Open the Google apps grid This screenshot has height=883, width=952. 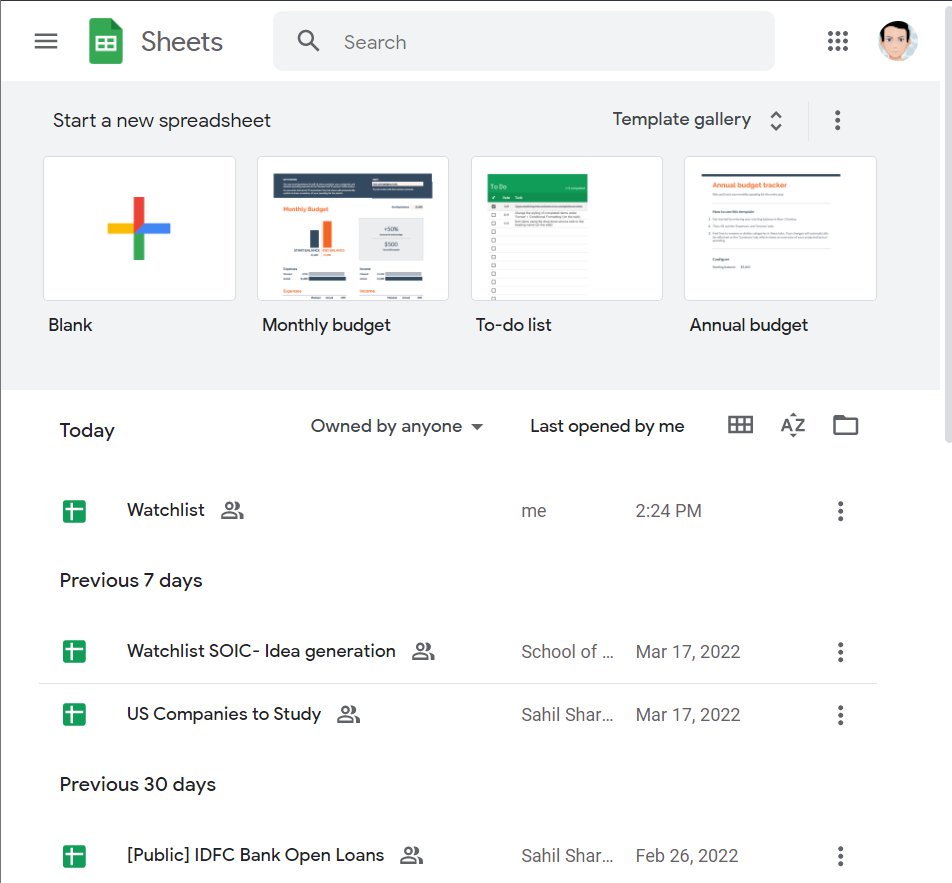(837, 41)
